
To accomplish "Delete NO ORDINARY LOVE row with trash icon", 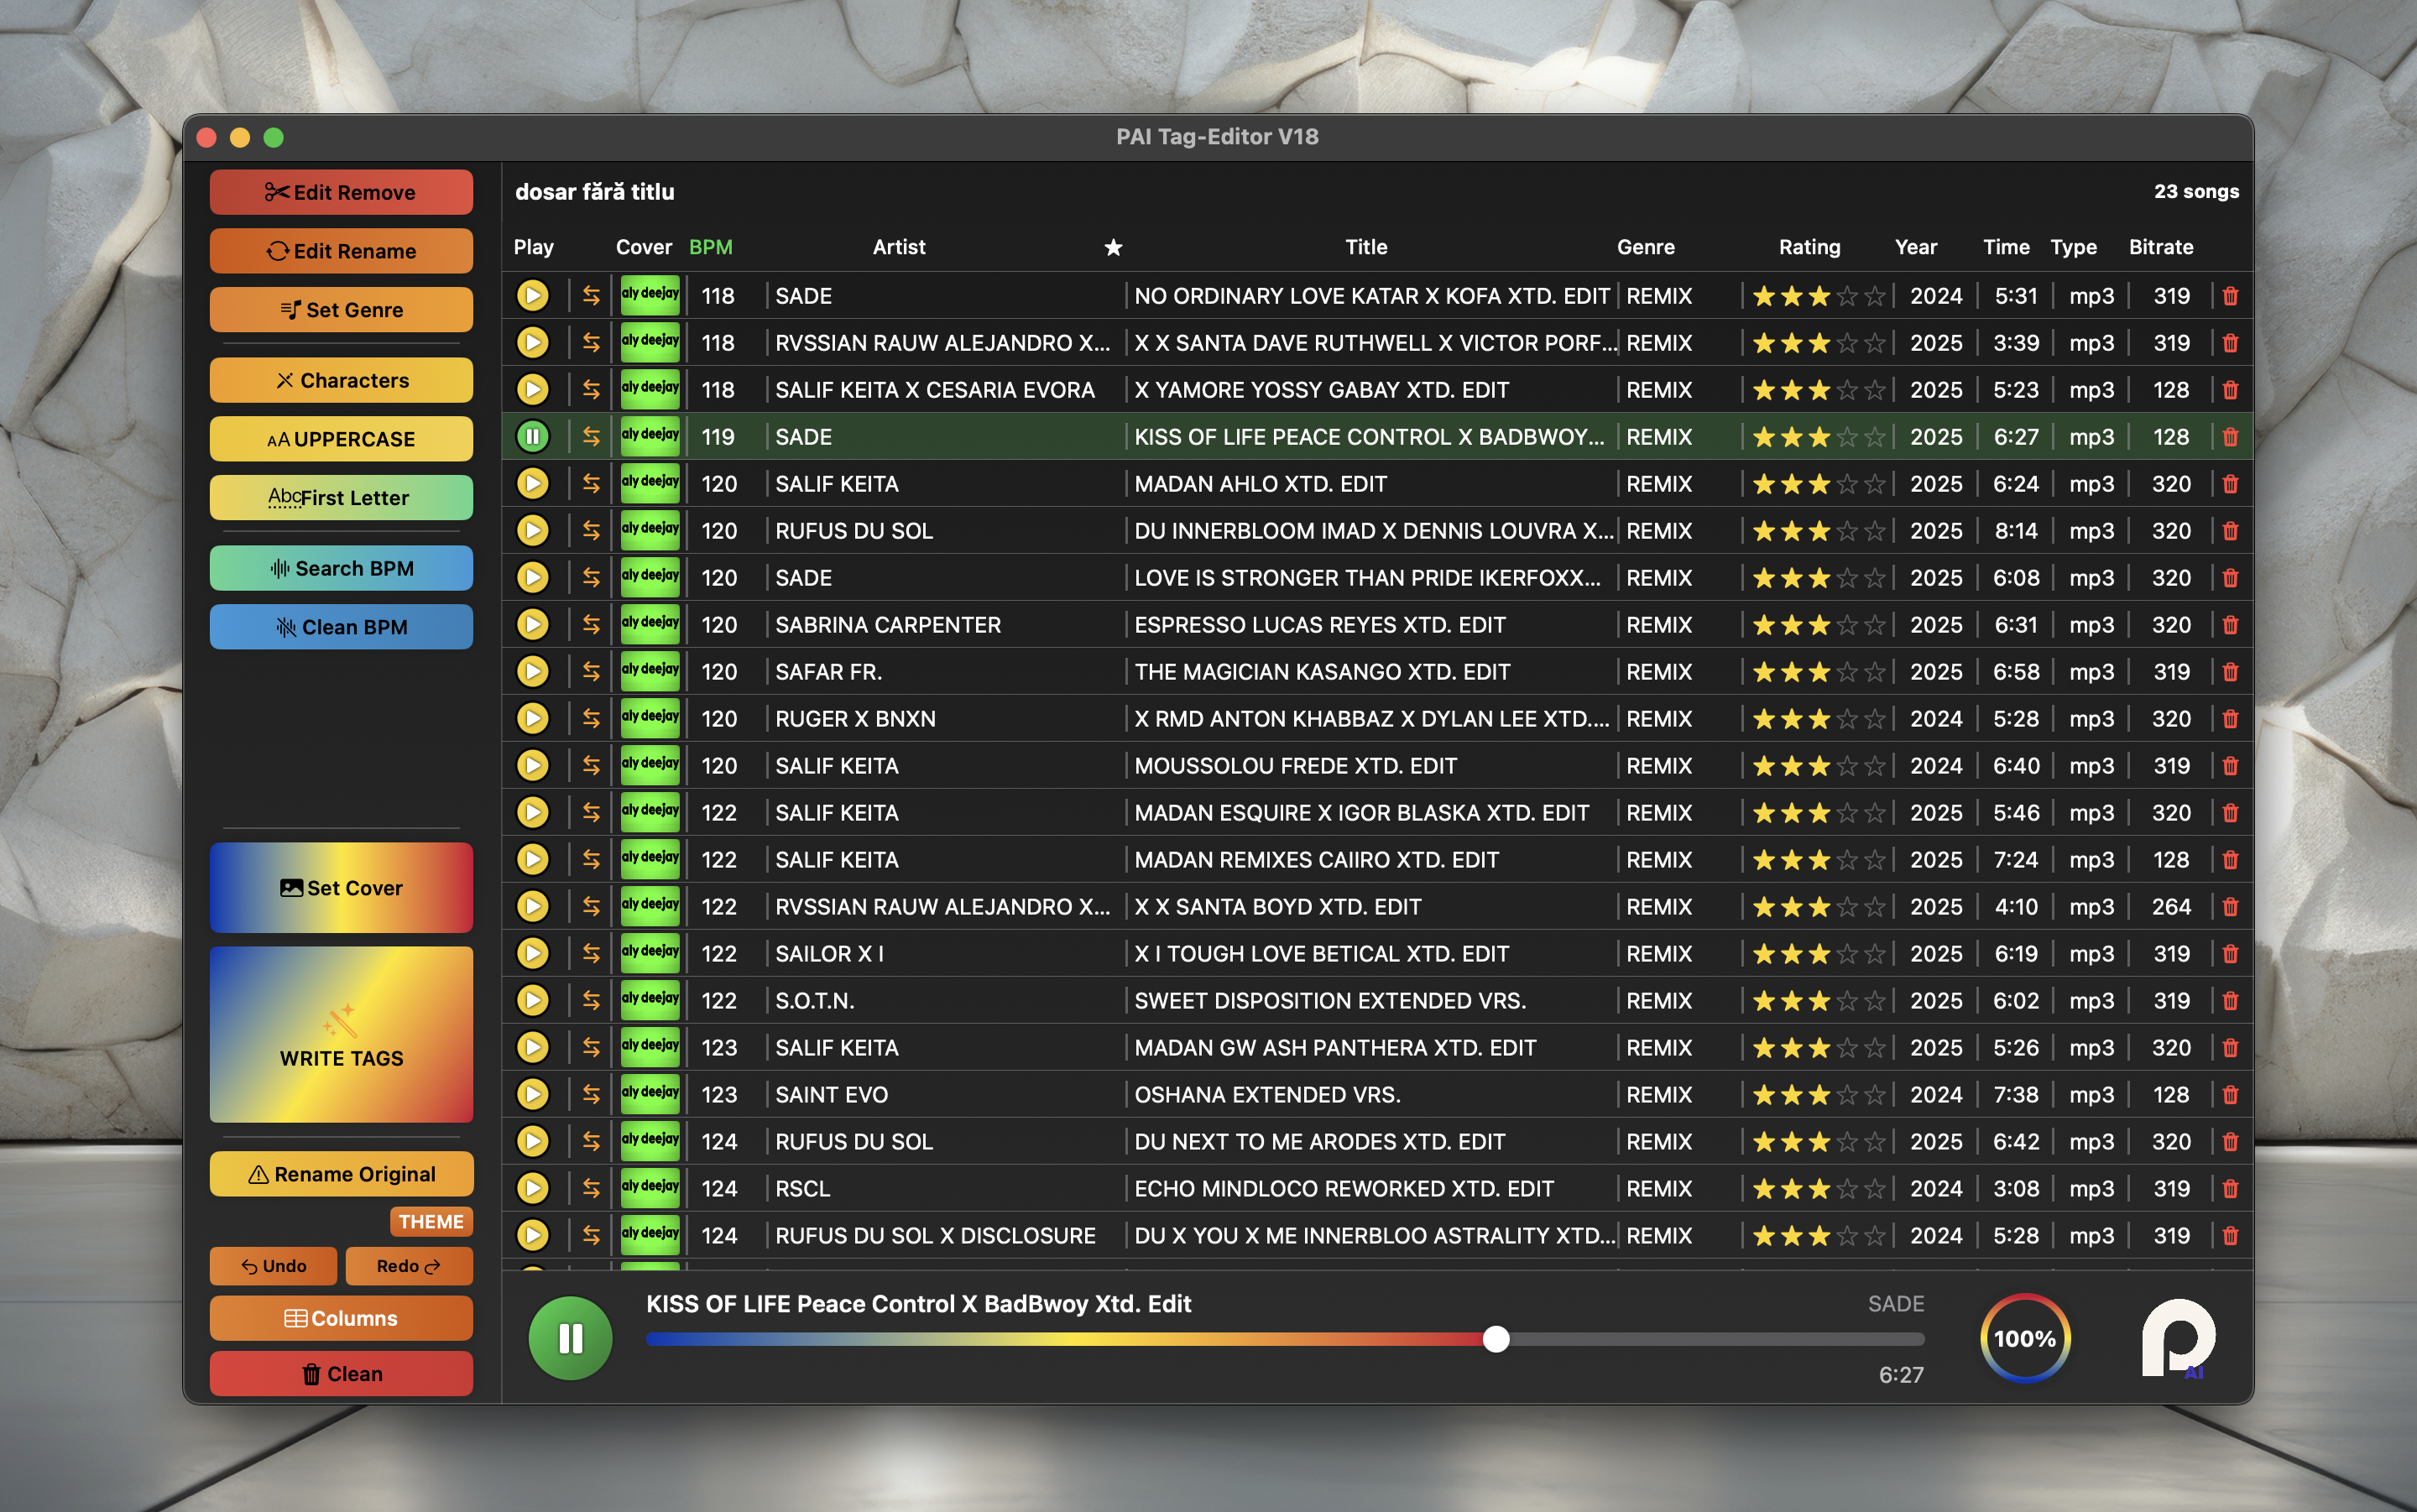I will (2229, 295).
